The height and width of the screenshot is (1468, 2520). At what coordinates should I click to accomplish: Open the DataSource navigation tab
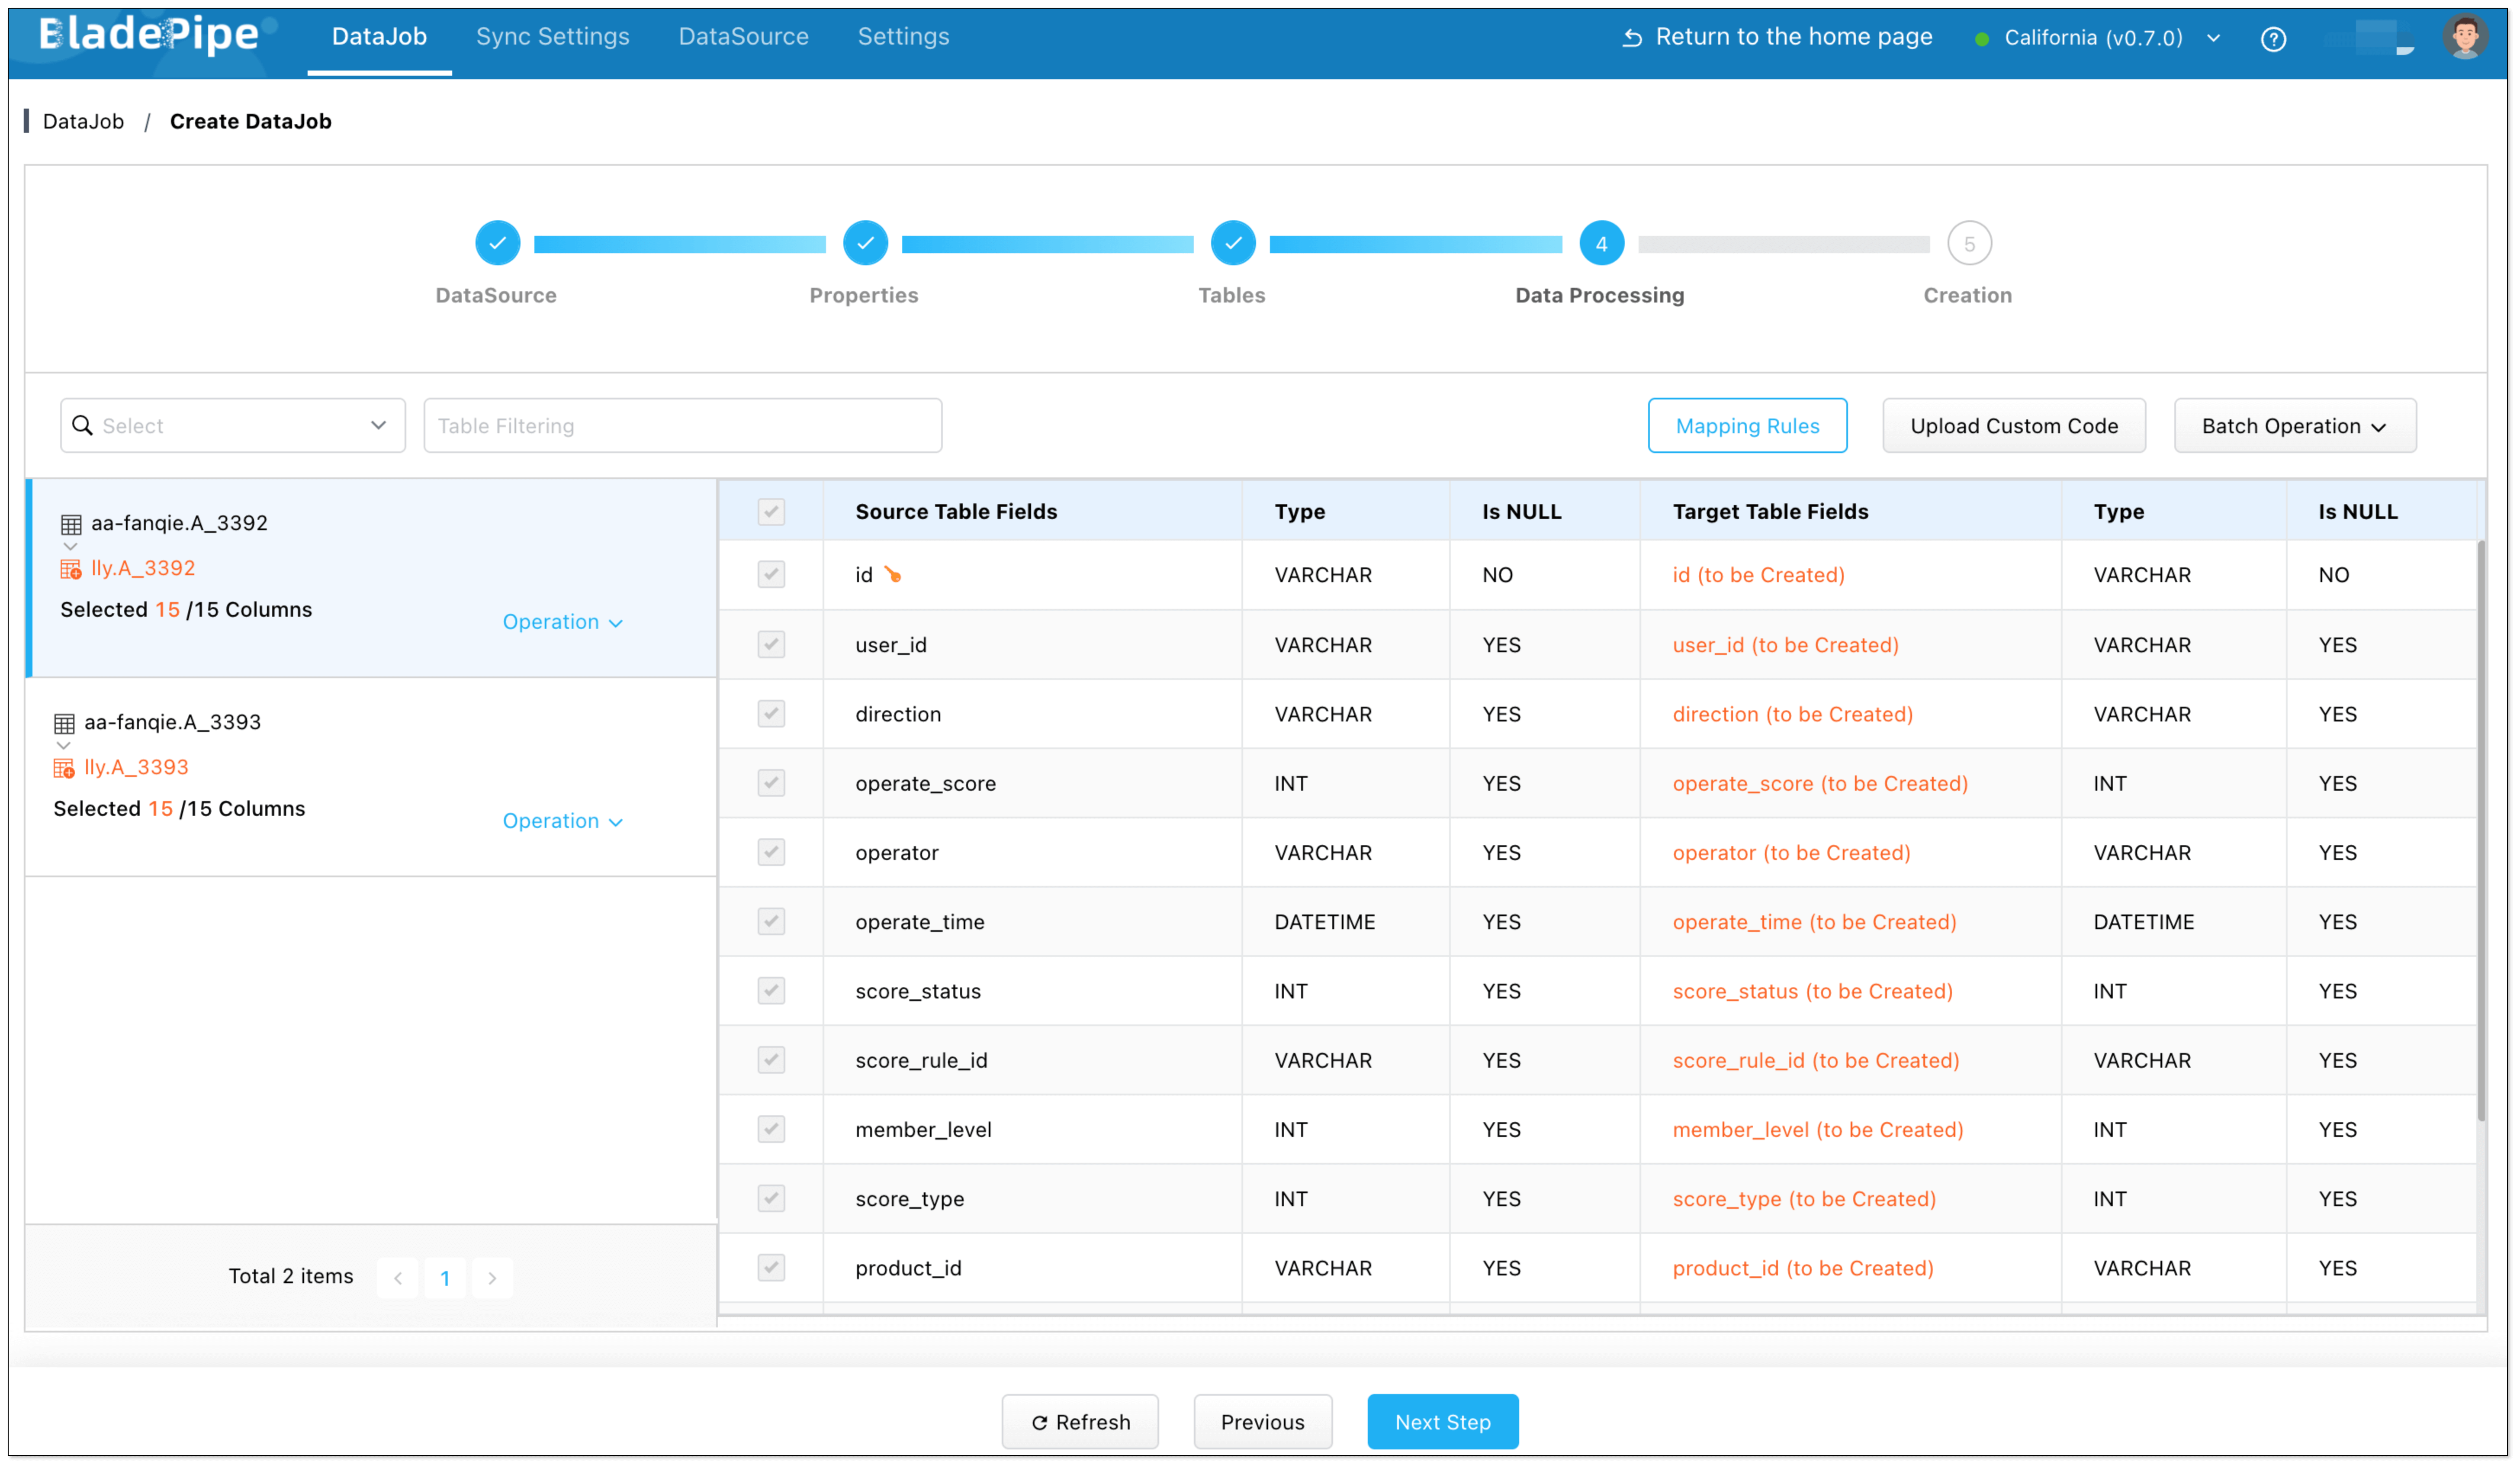click(743, 37)
